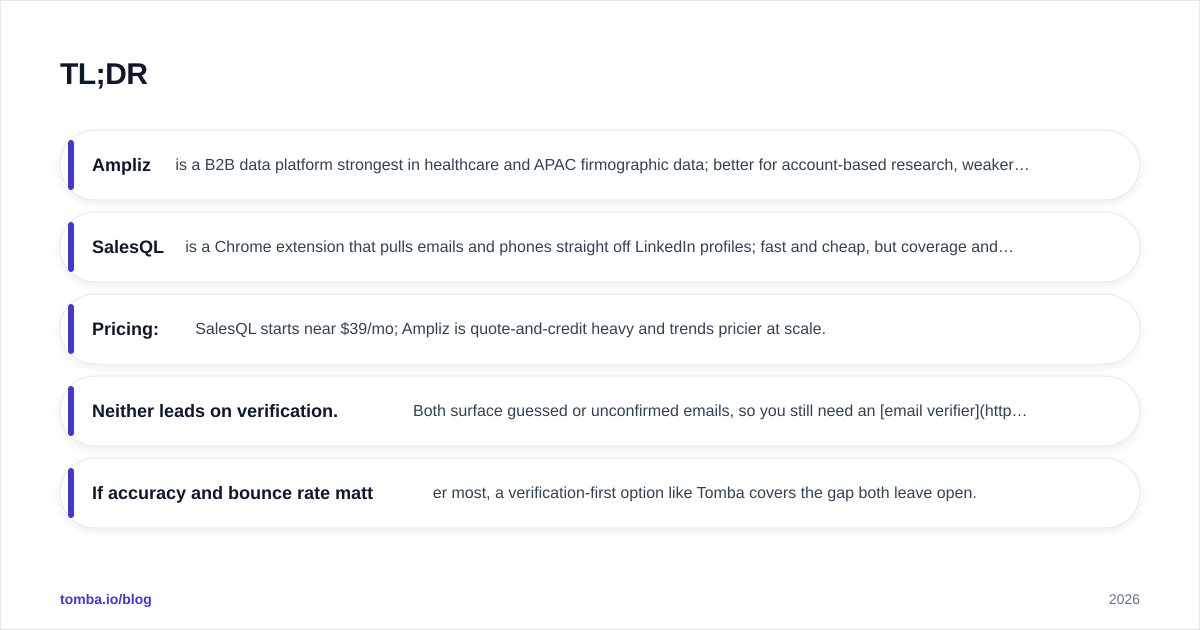Click the SalesQL Chrome extension description text
1200x630 pixels.
599,247
